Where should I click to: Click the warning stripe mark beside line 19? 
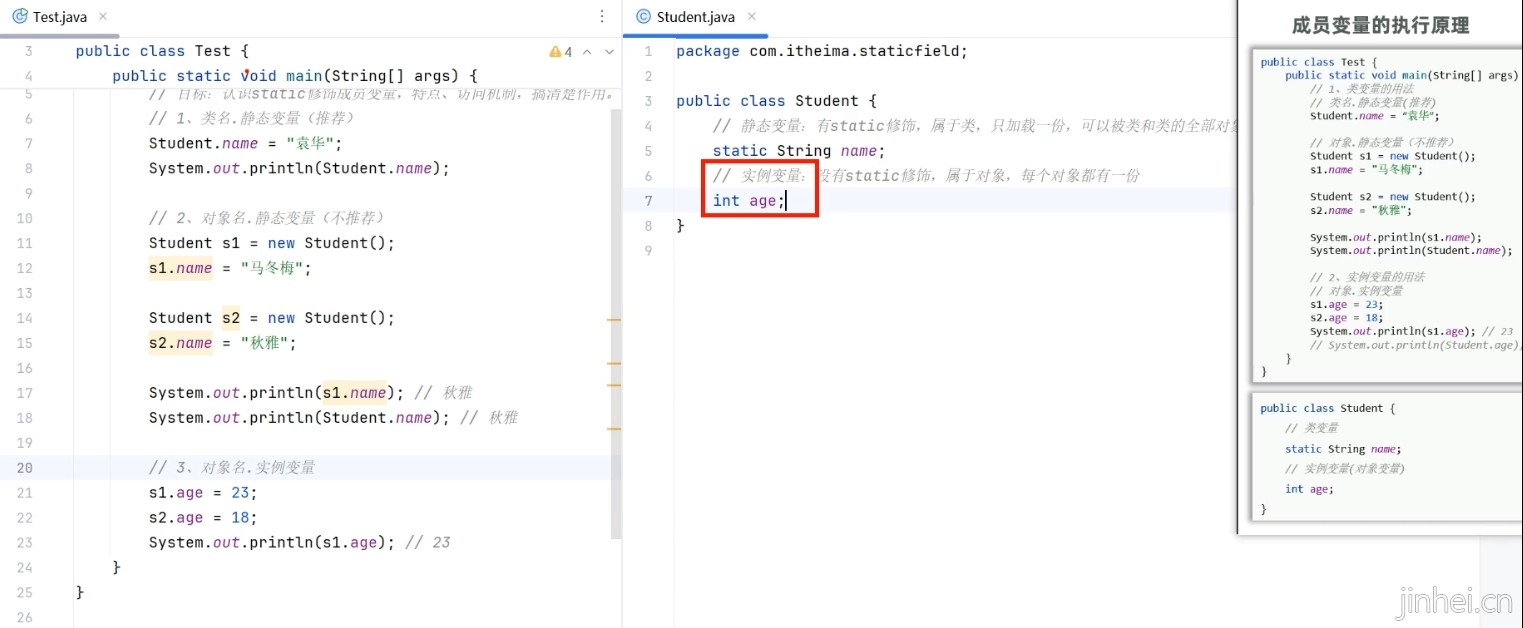[x=614, y=429]
